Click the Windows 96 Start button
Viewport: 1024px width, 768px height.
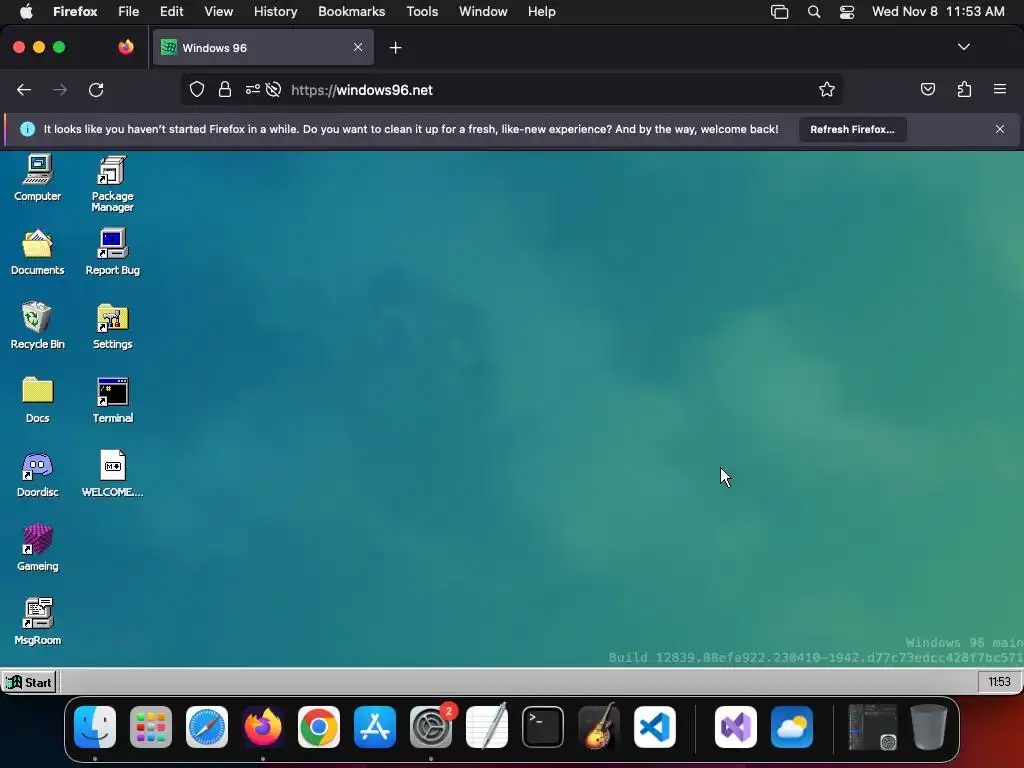(x=29, y=682)
